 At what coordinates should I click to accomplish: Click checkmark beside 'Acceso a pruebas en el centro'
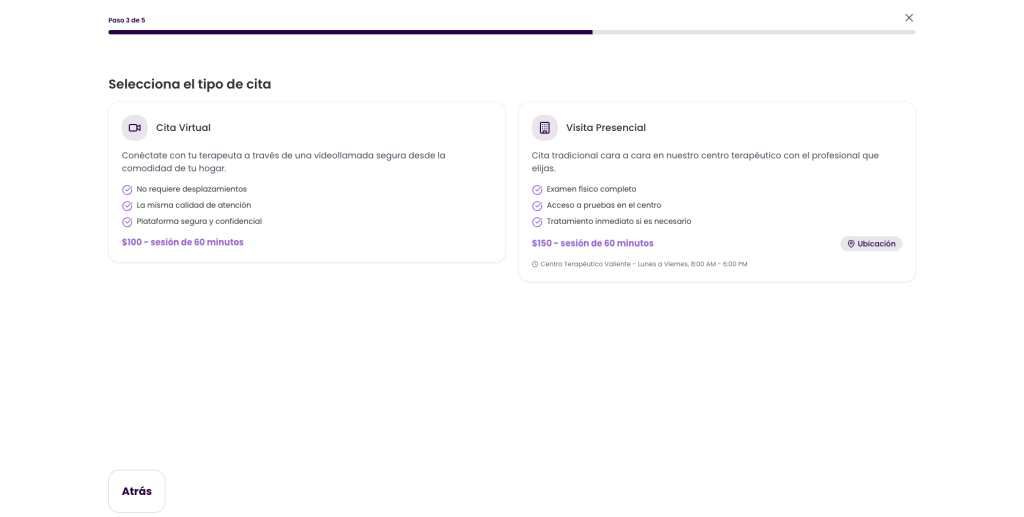(x=537, y=206)
